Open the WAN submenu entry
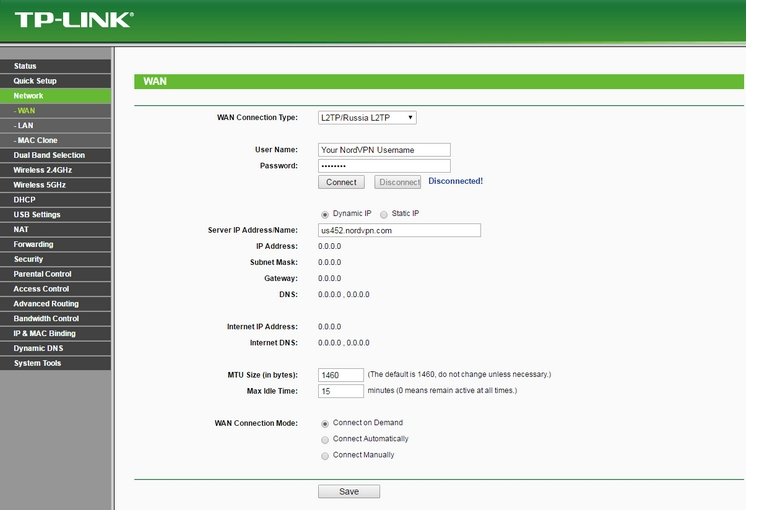The image size is (779, 512). [x=55, y=111]
